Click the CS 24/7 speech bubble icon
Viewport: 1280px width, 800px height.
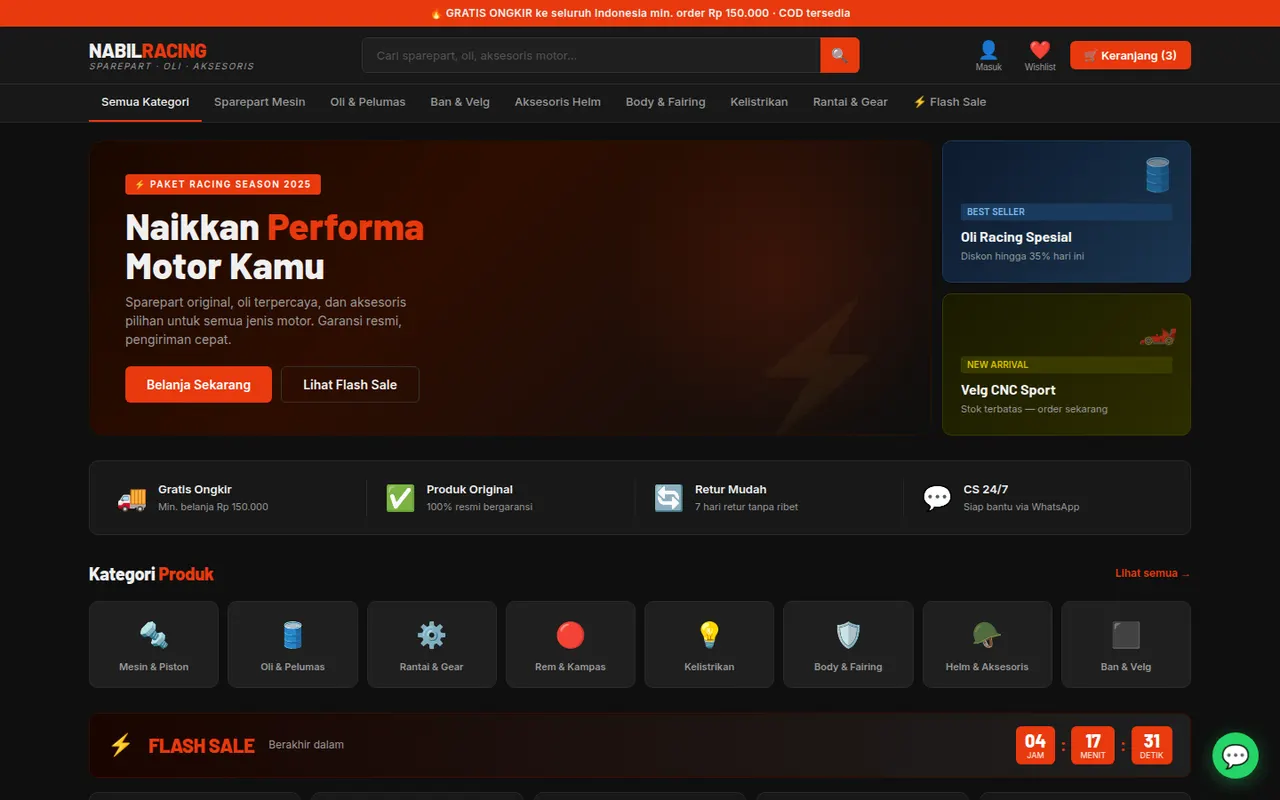[937, 498]
